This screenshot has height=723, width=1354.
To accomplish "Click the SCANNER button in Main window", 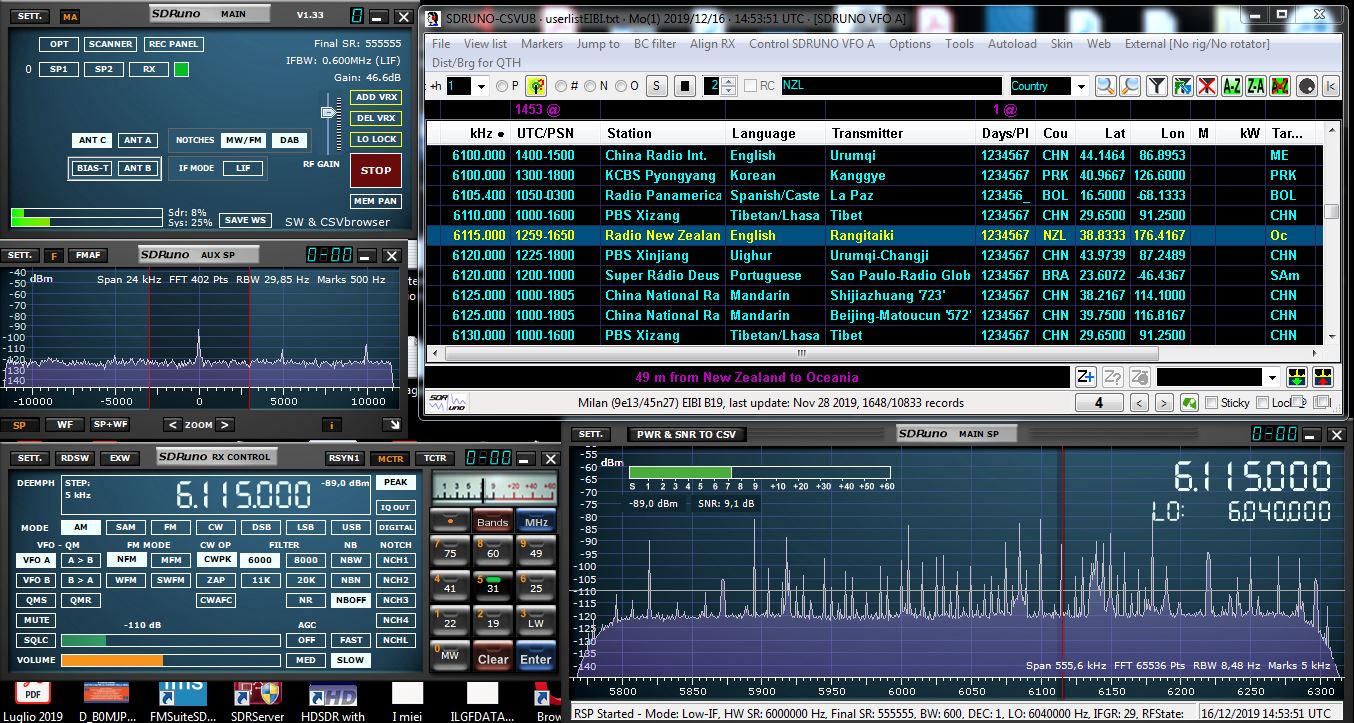I will [110, 44].
